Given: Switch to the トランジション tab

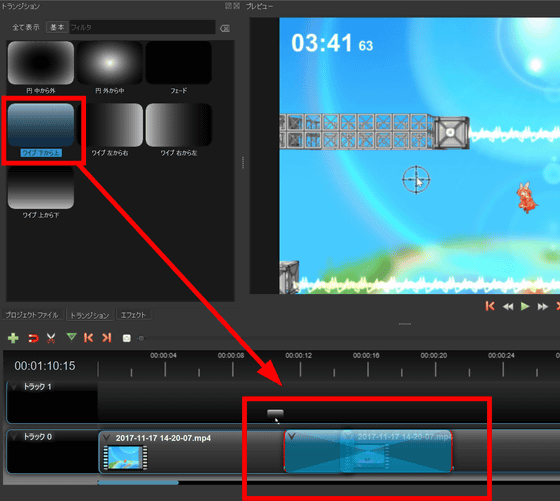Looking at the screenshot, I should (x=90, y=315).
